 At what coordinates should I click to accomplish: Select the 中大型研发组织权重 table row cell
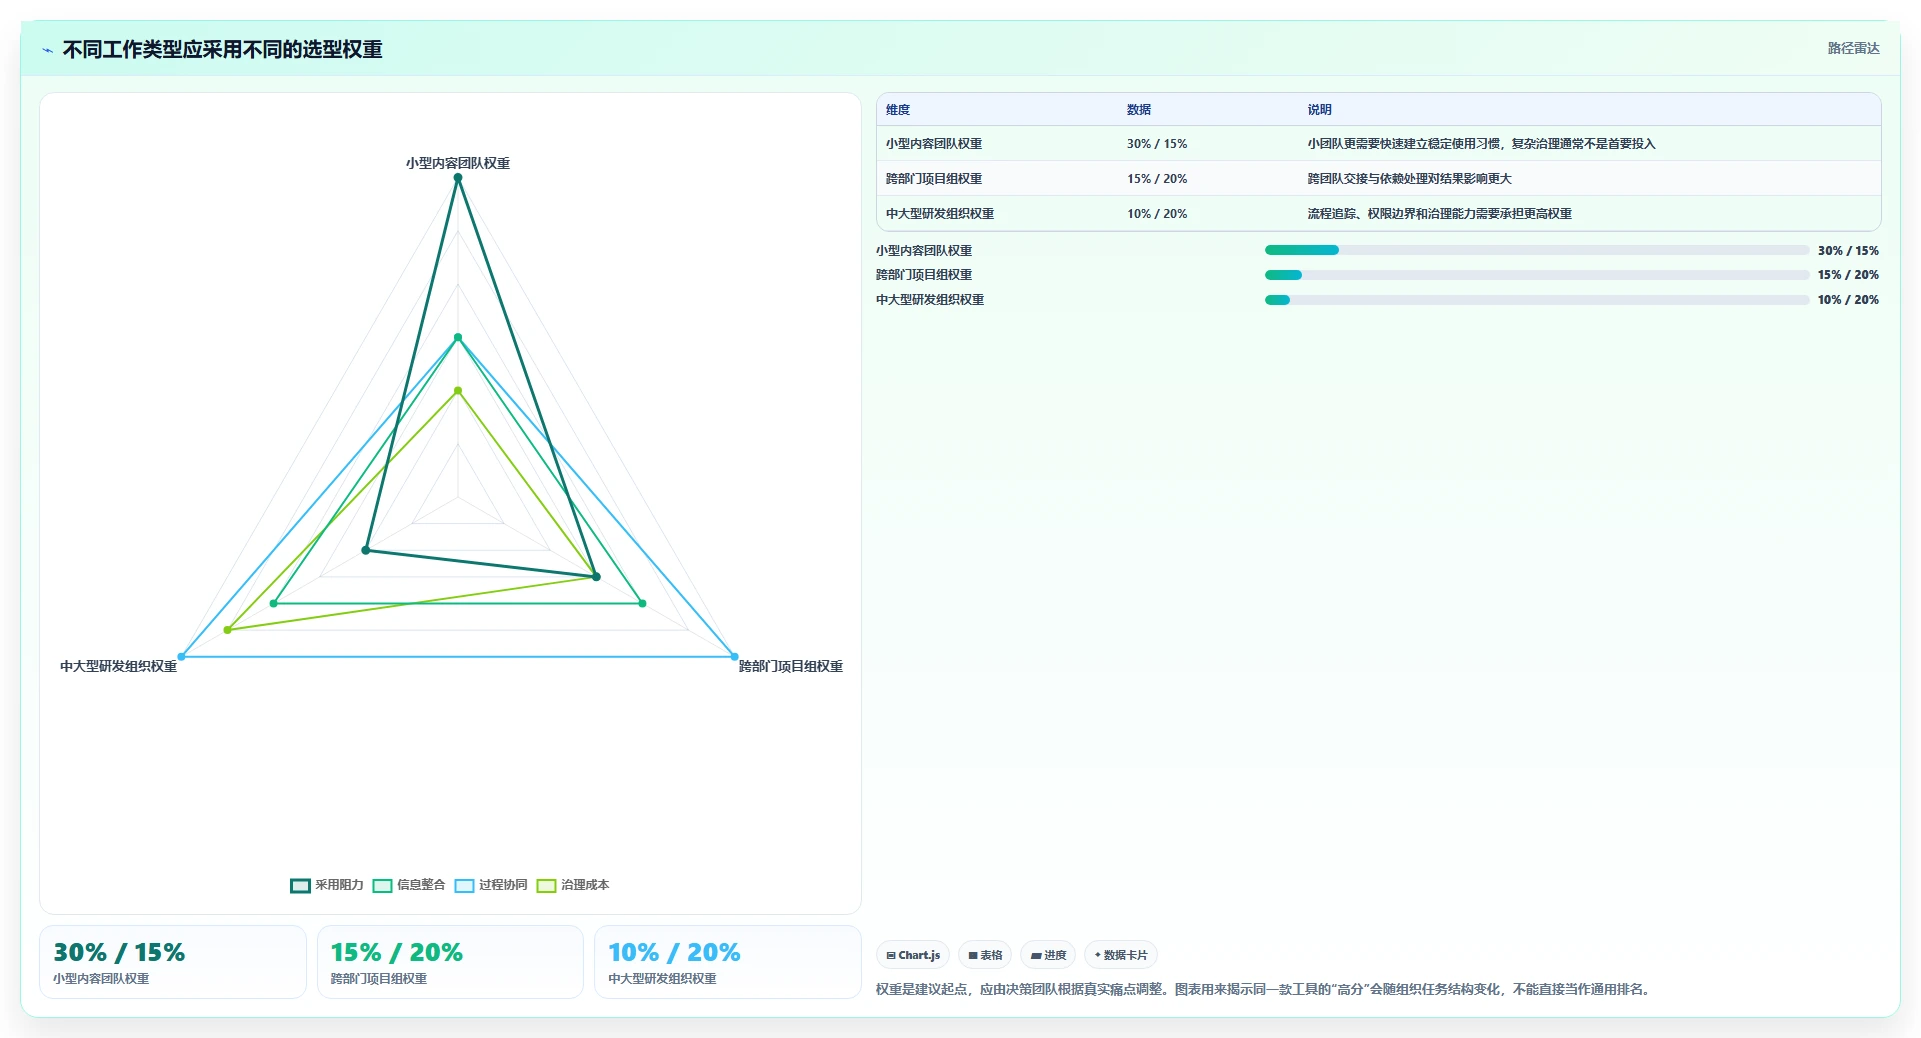pos(940,214)
